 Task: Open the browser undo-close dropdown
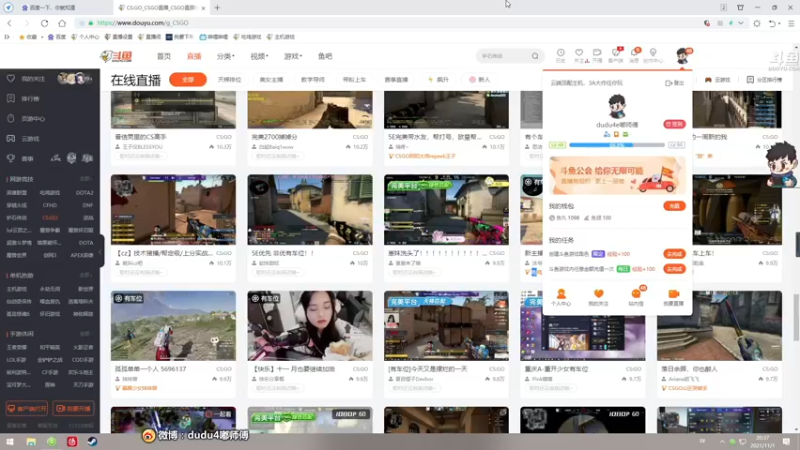(x=774, y=23)
